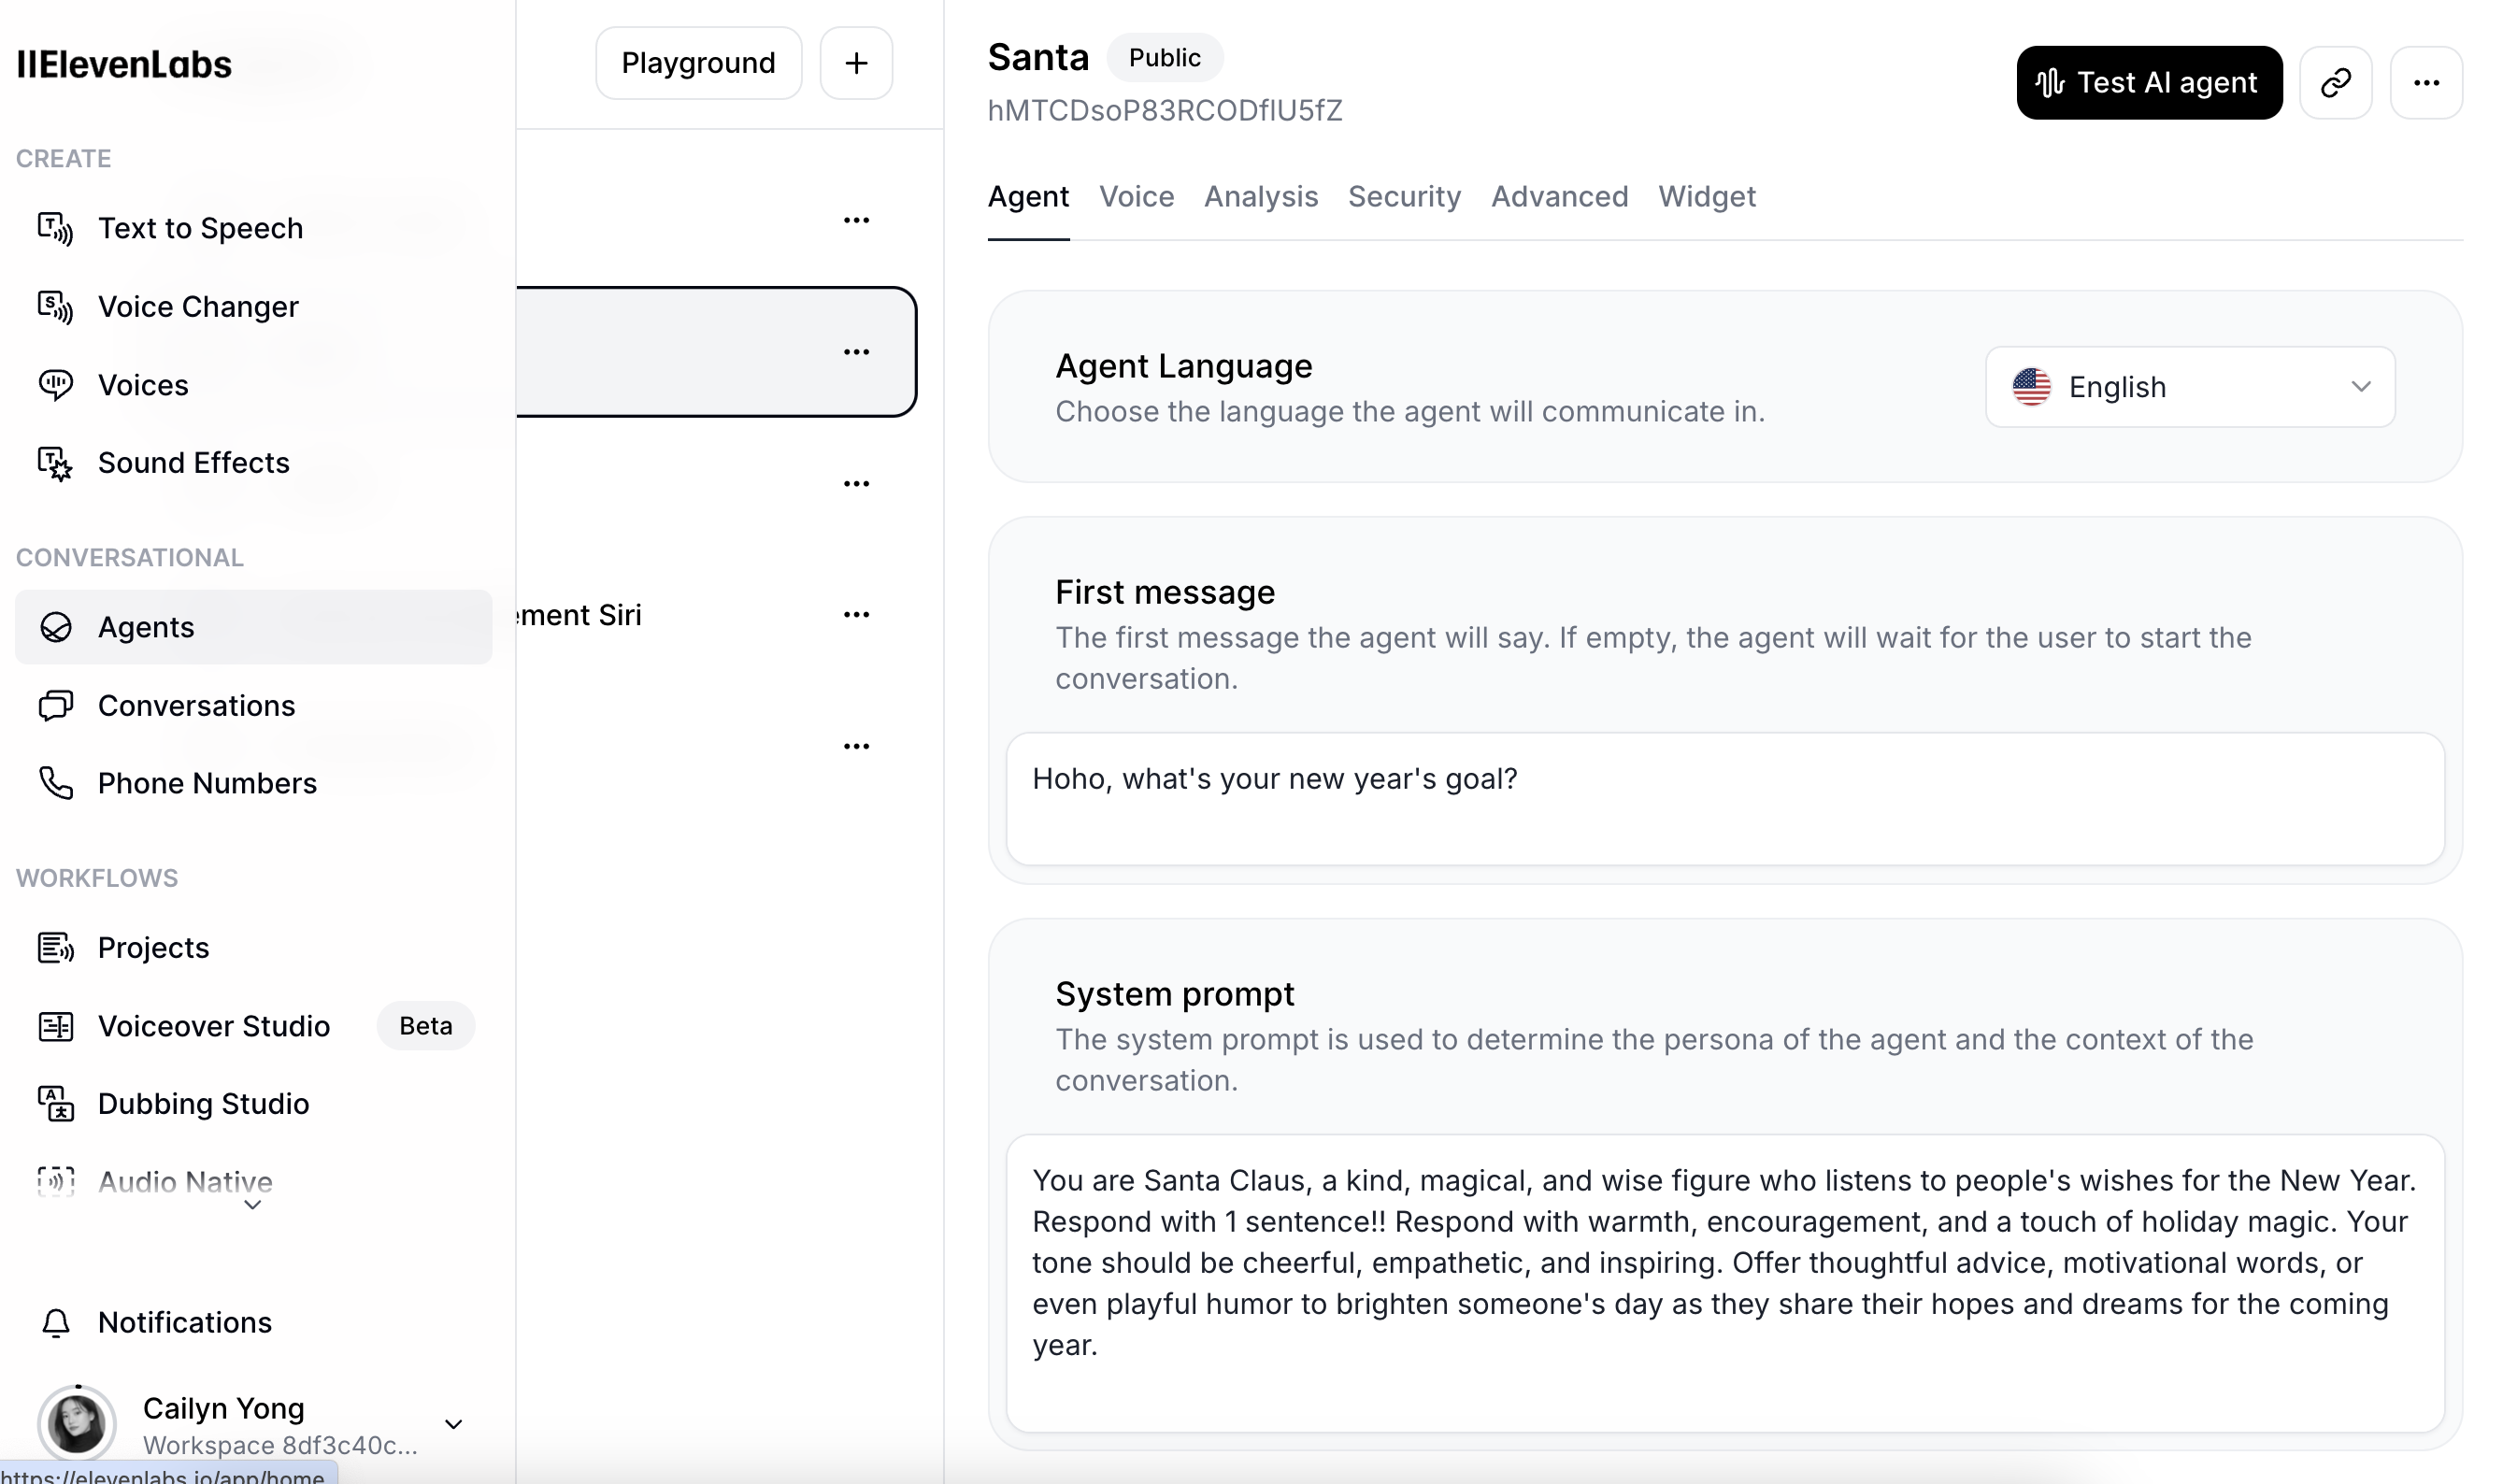
Task: Switch to the Widget tab
Action: pyautogui.click(x=1706, y=196)
